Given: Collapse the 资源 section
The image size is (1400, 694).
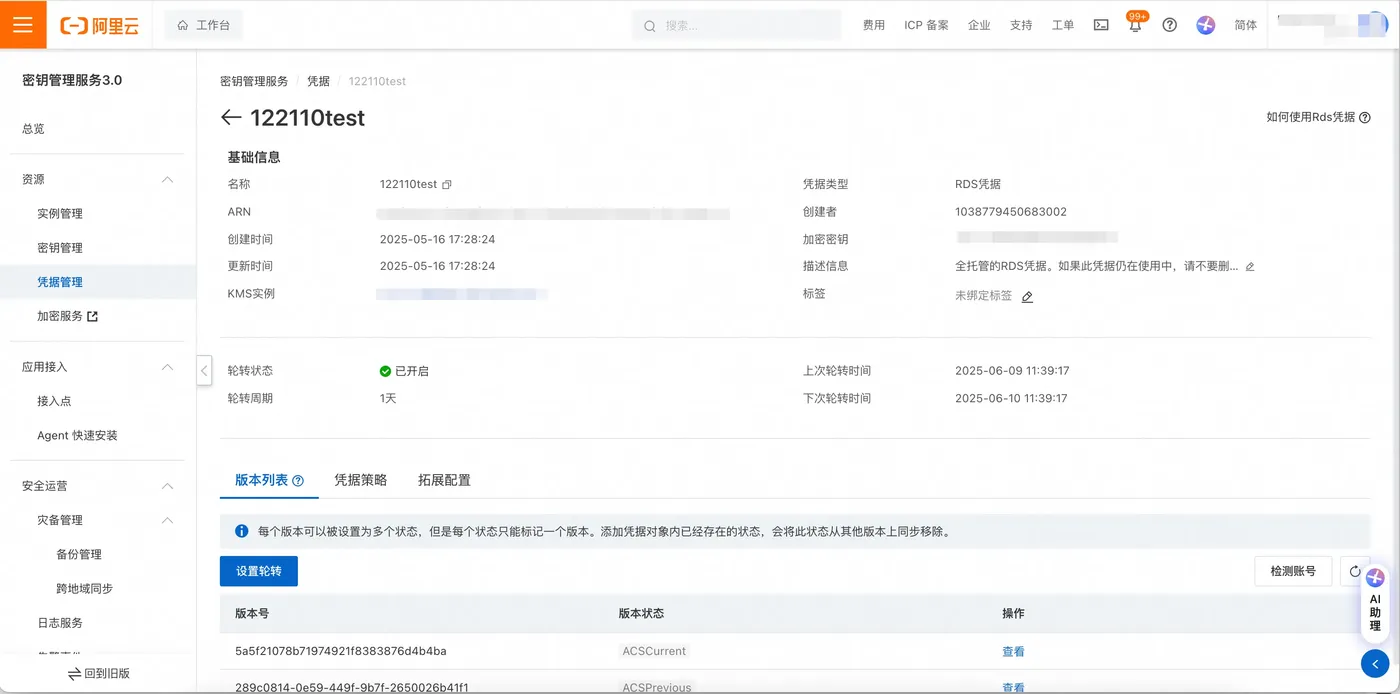Looking at the screenshot, I should [167, 180].
